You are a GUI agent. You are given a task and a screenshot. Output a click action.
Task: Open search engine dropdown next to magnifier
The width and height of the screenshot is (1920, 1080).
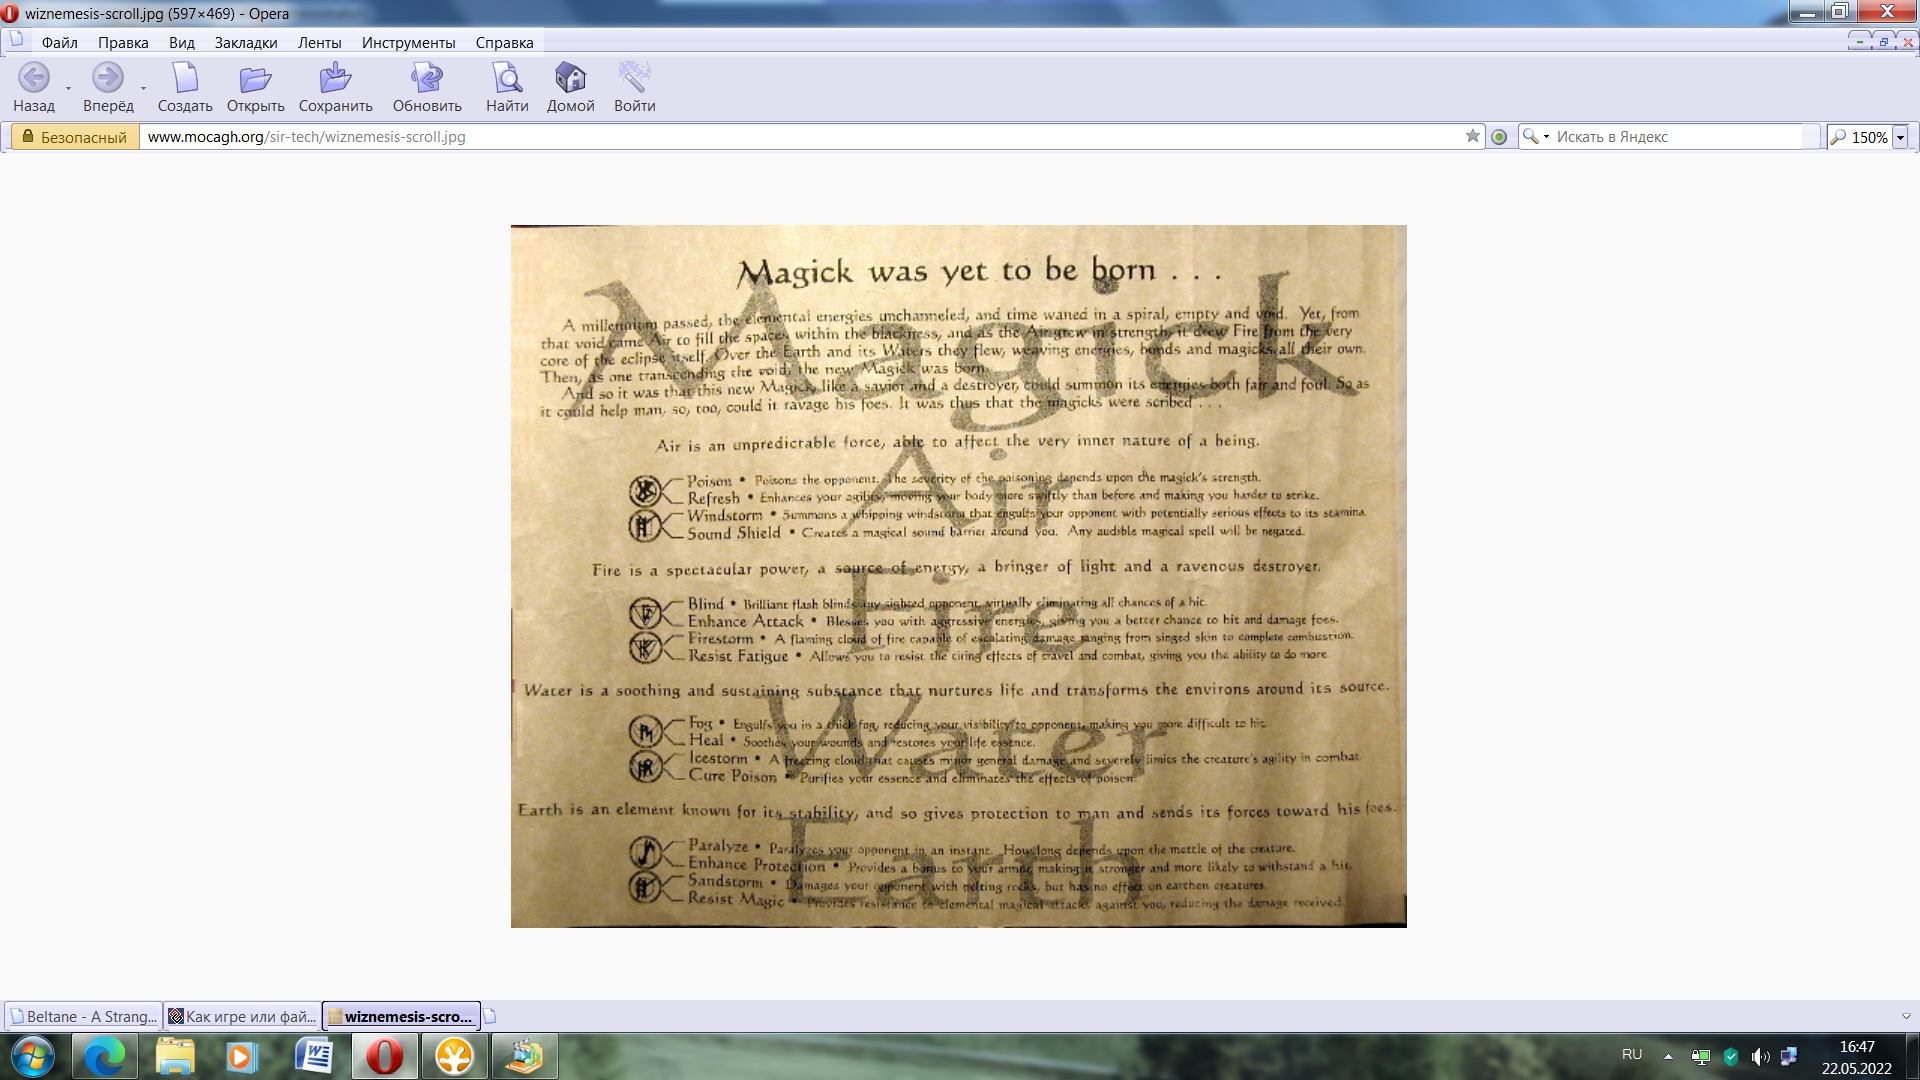click(1546, 137)
